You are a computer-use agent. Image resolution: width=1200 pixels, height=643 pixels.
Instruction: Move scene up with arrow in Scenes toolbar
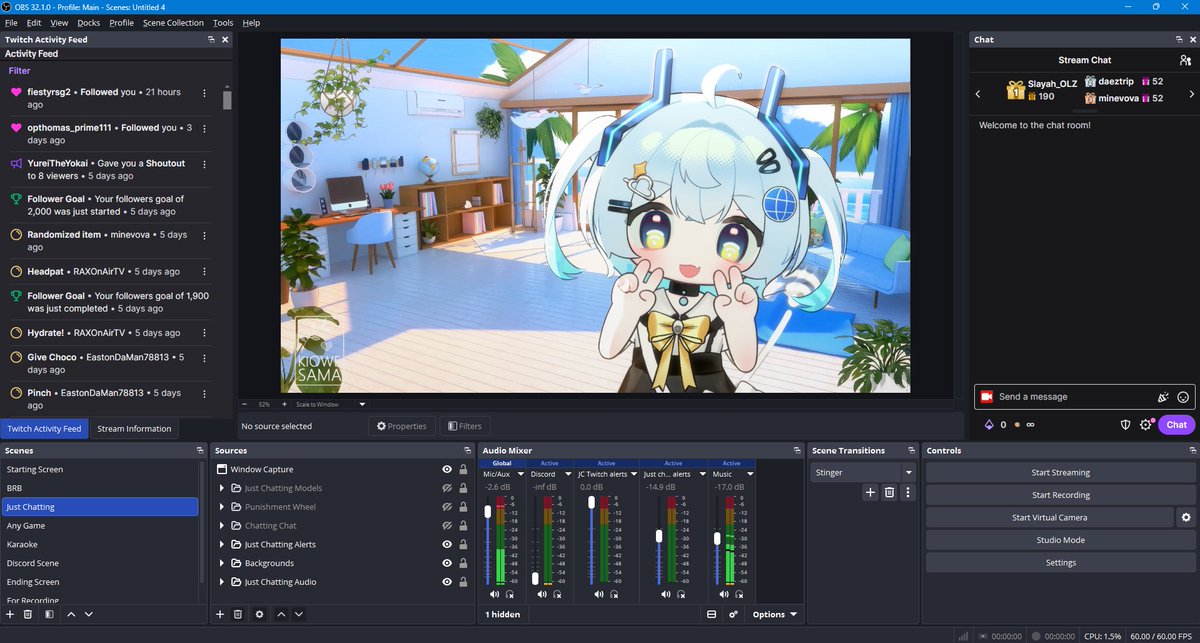point(71,614)
